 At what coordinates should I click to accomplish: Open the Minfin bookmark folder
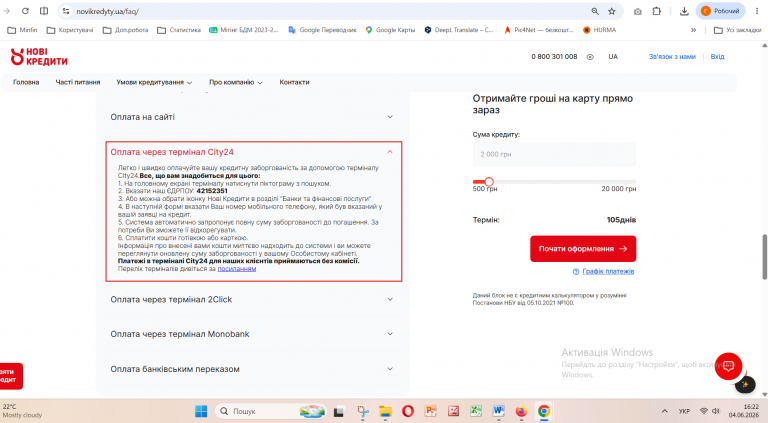pos(23,30)
